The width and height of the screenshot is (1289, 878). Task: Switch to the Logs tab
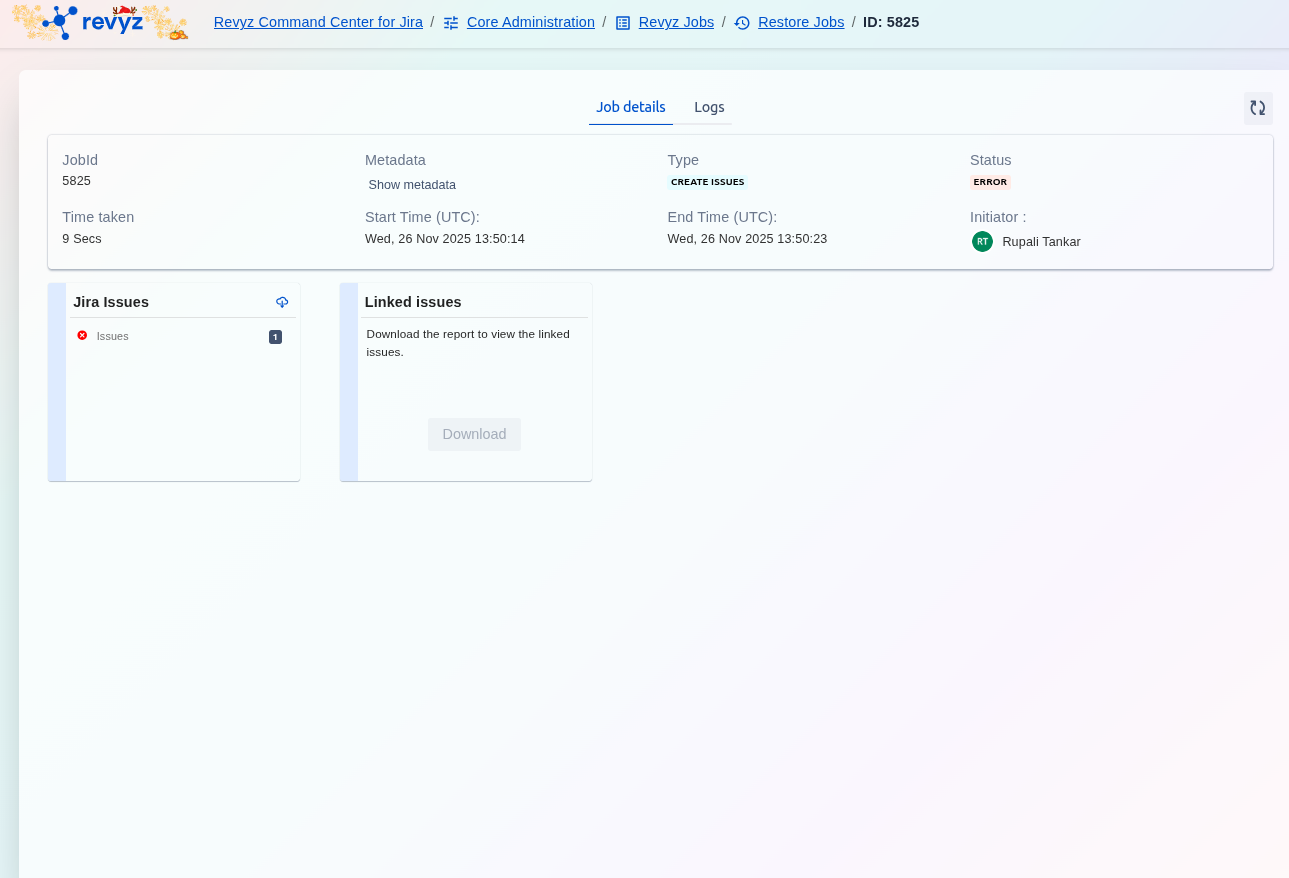(x=709, y=107)
